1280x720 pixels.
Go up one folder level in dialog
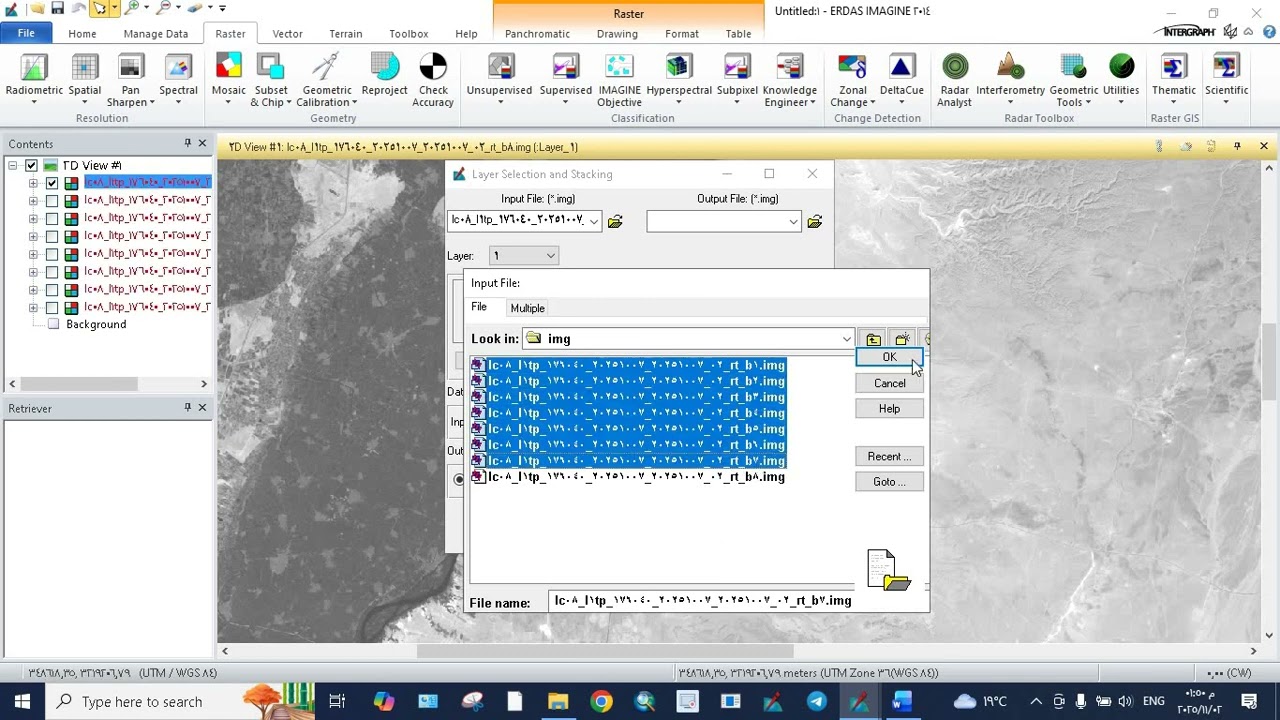click(874, 340)
